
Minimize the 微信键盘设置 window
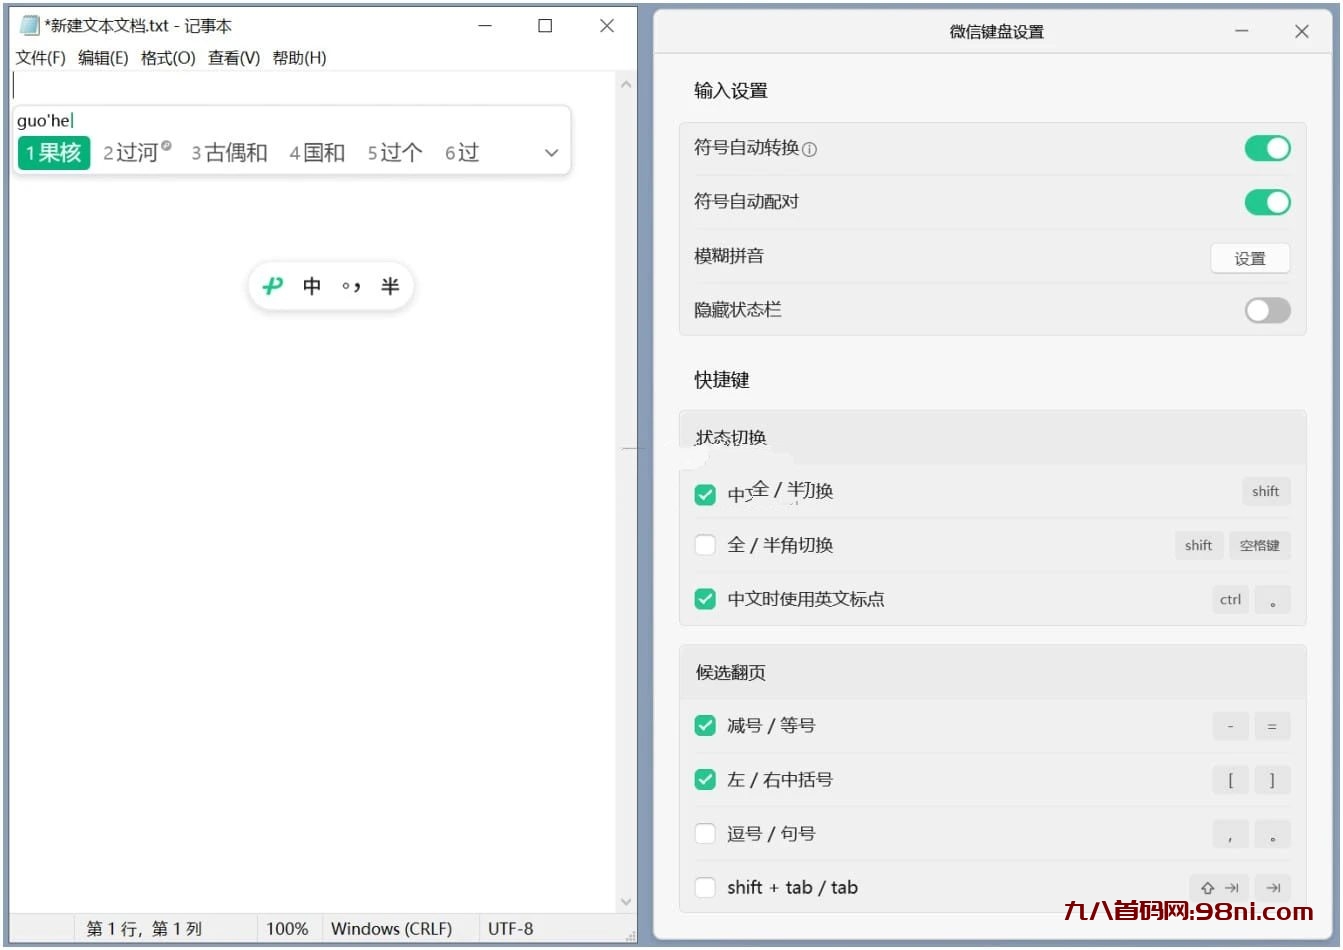(x=1241, y=31)
